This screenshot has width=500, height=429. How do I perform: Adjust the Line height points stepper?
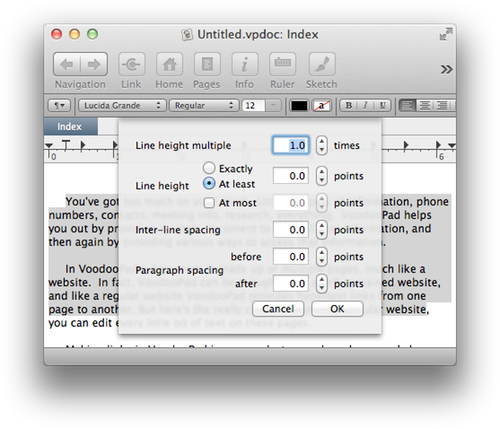pos(322,176)
